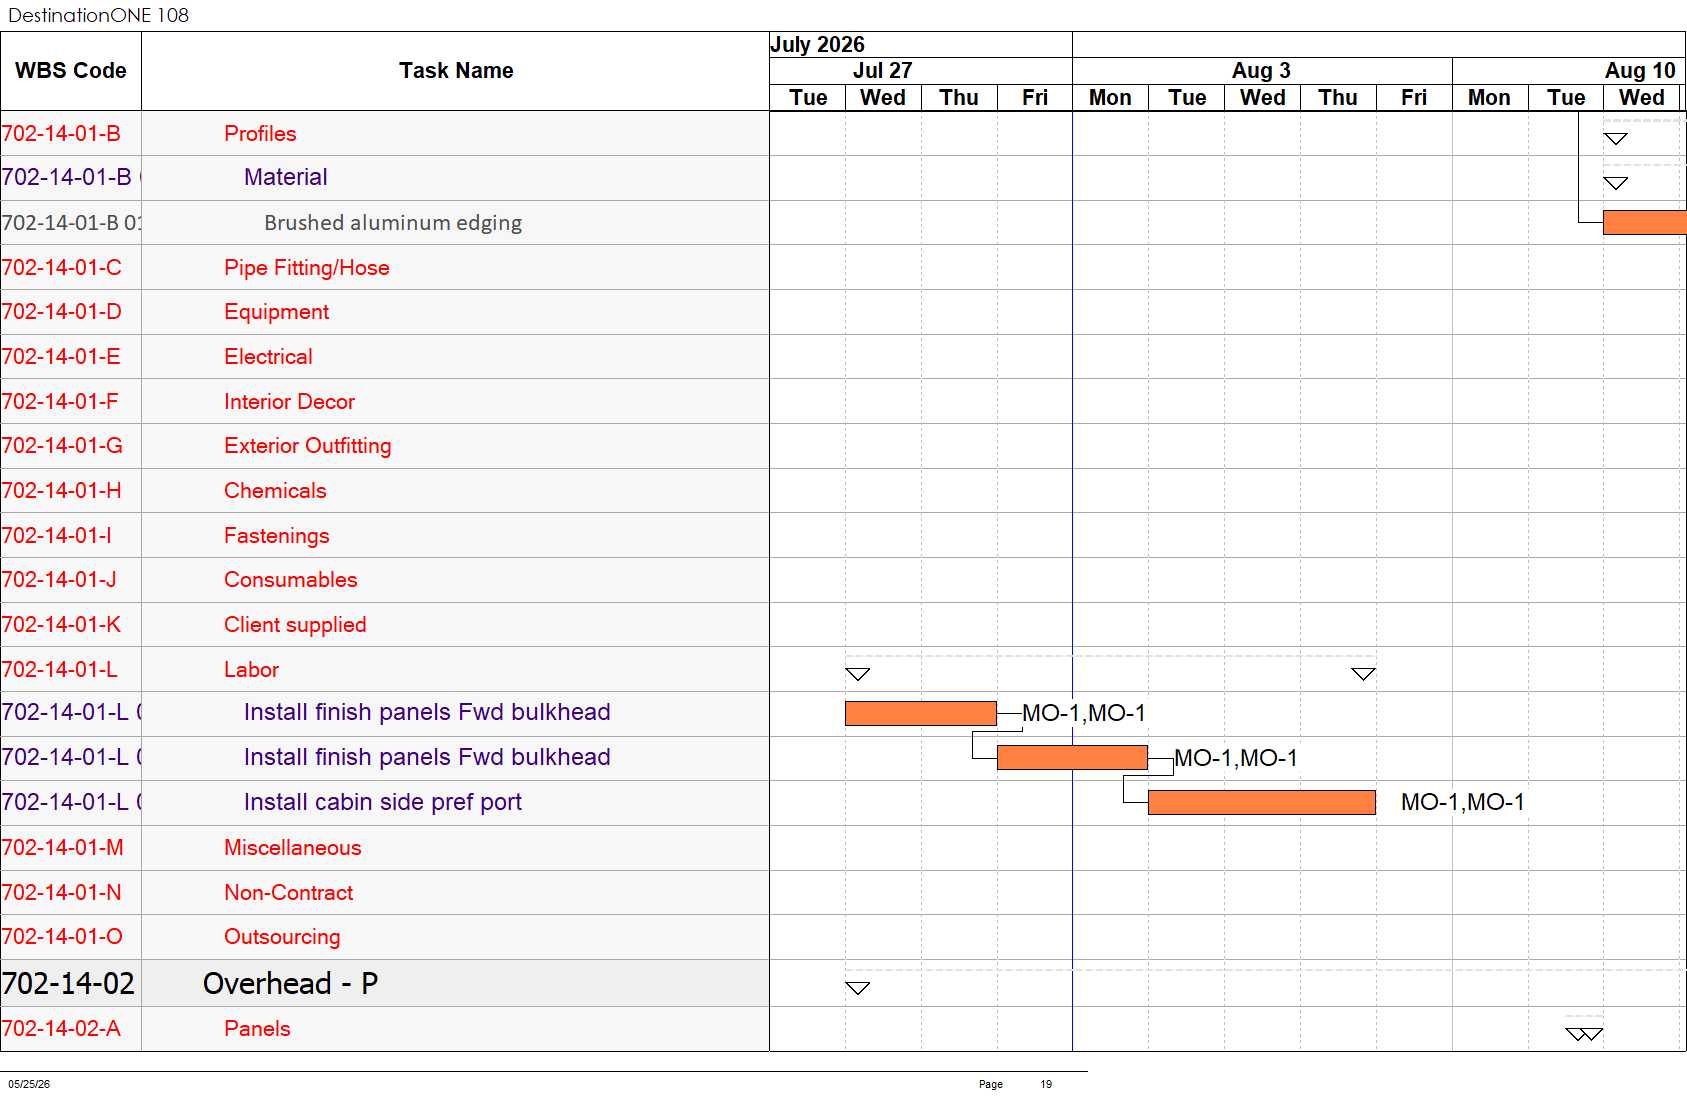Click WBS code 702-14-01-J

tap(58, 580)
